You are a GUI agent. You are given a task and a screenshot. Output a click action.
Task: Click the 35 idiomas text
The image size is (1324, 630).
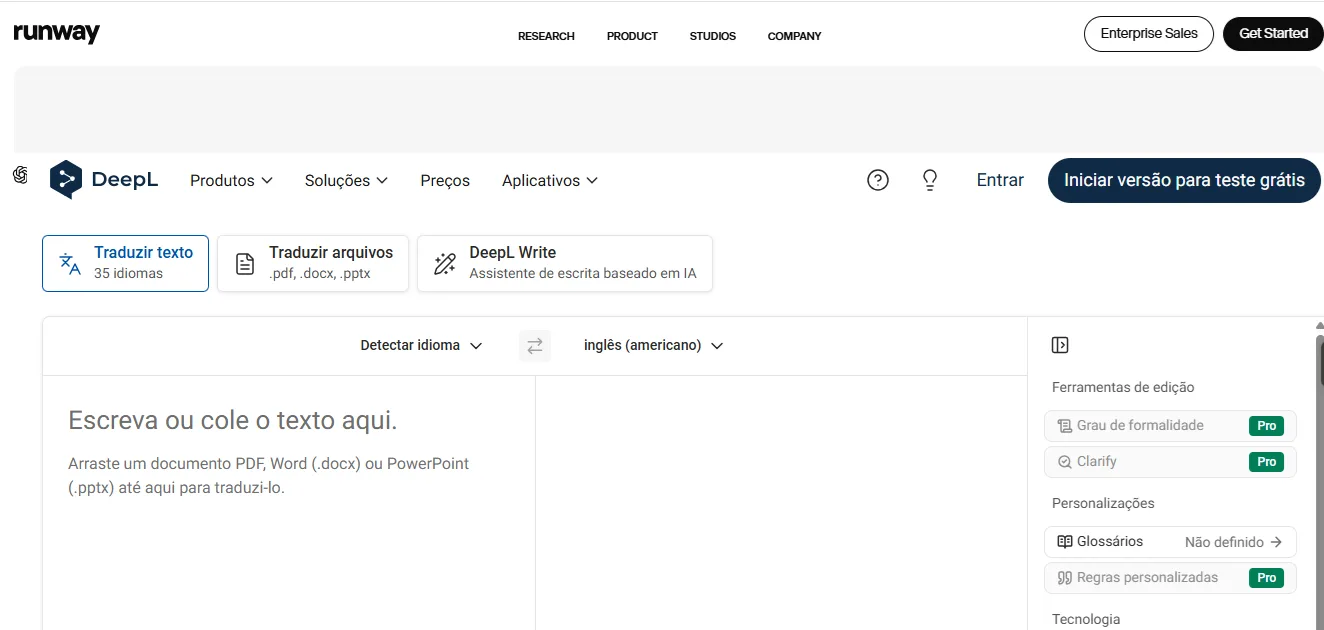click(128, 273)
